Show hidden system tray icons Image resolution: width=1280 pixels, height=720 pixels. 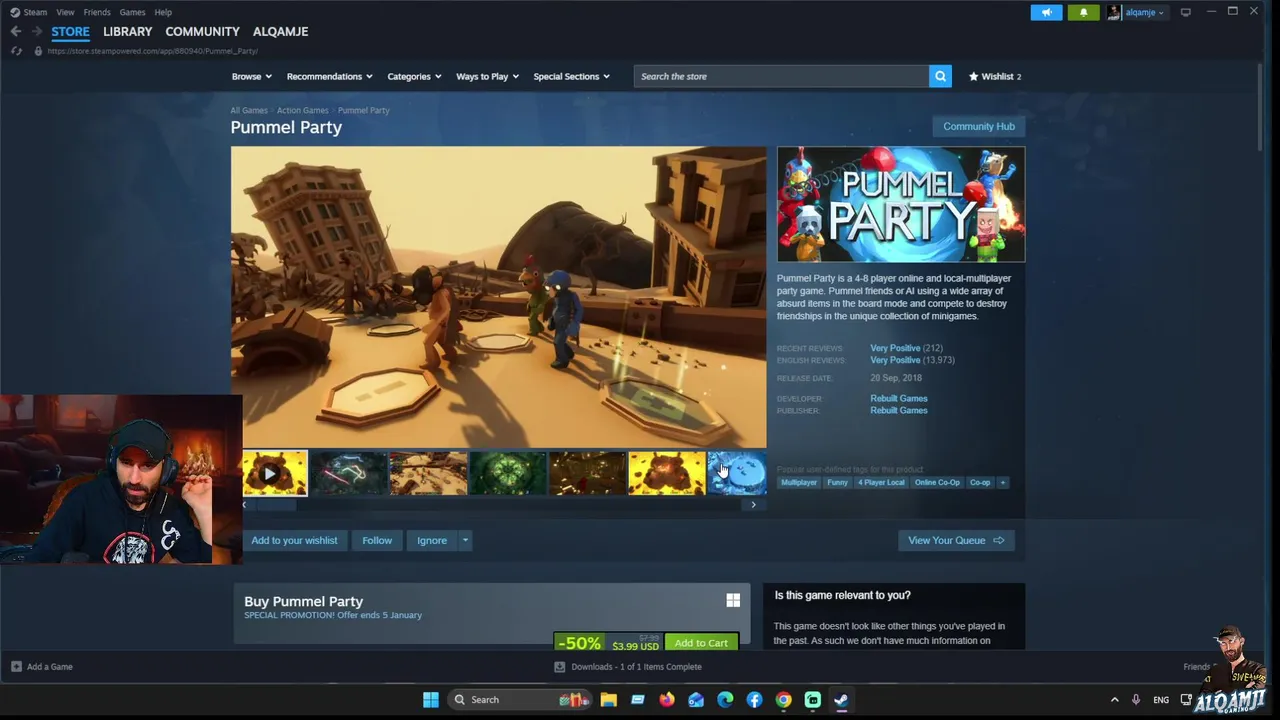1114,699
